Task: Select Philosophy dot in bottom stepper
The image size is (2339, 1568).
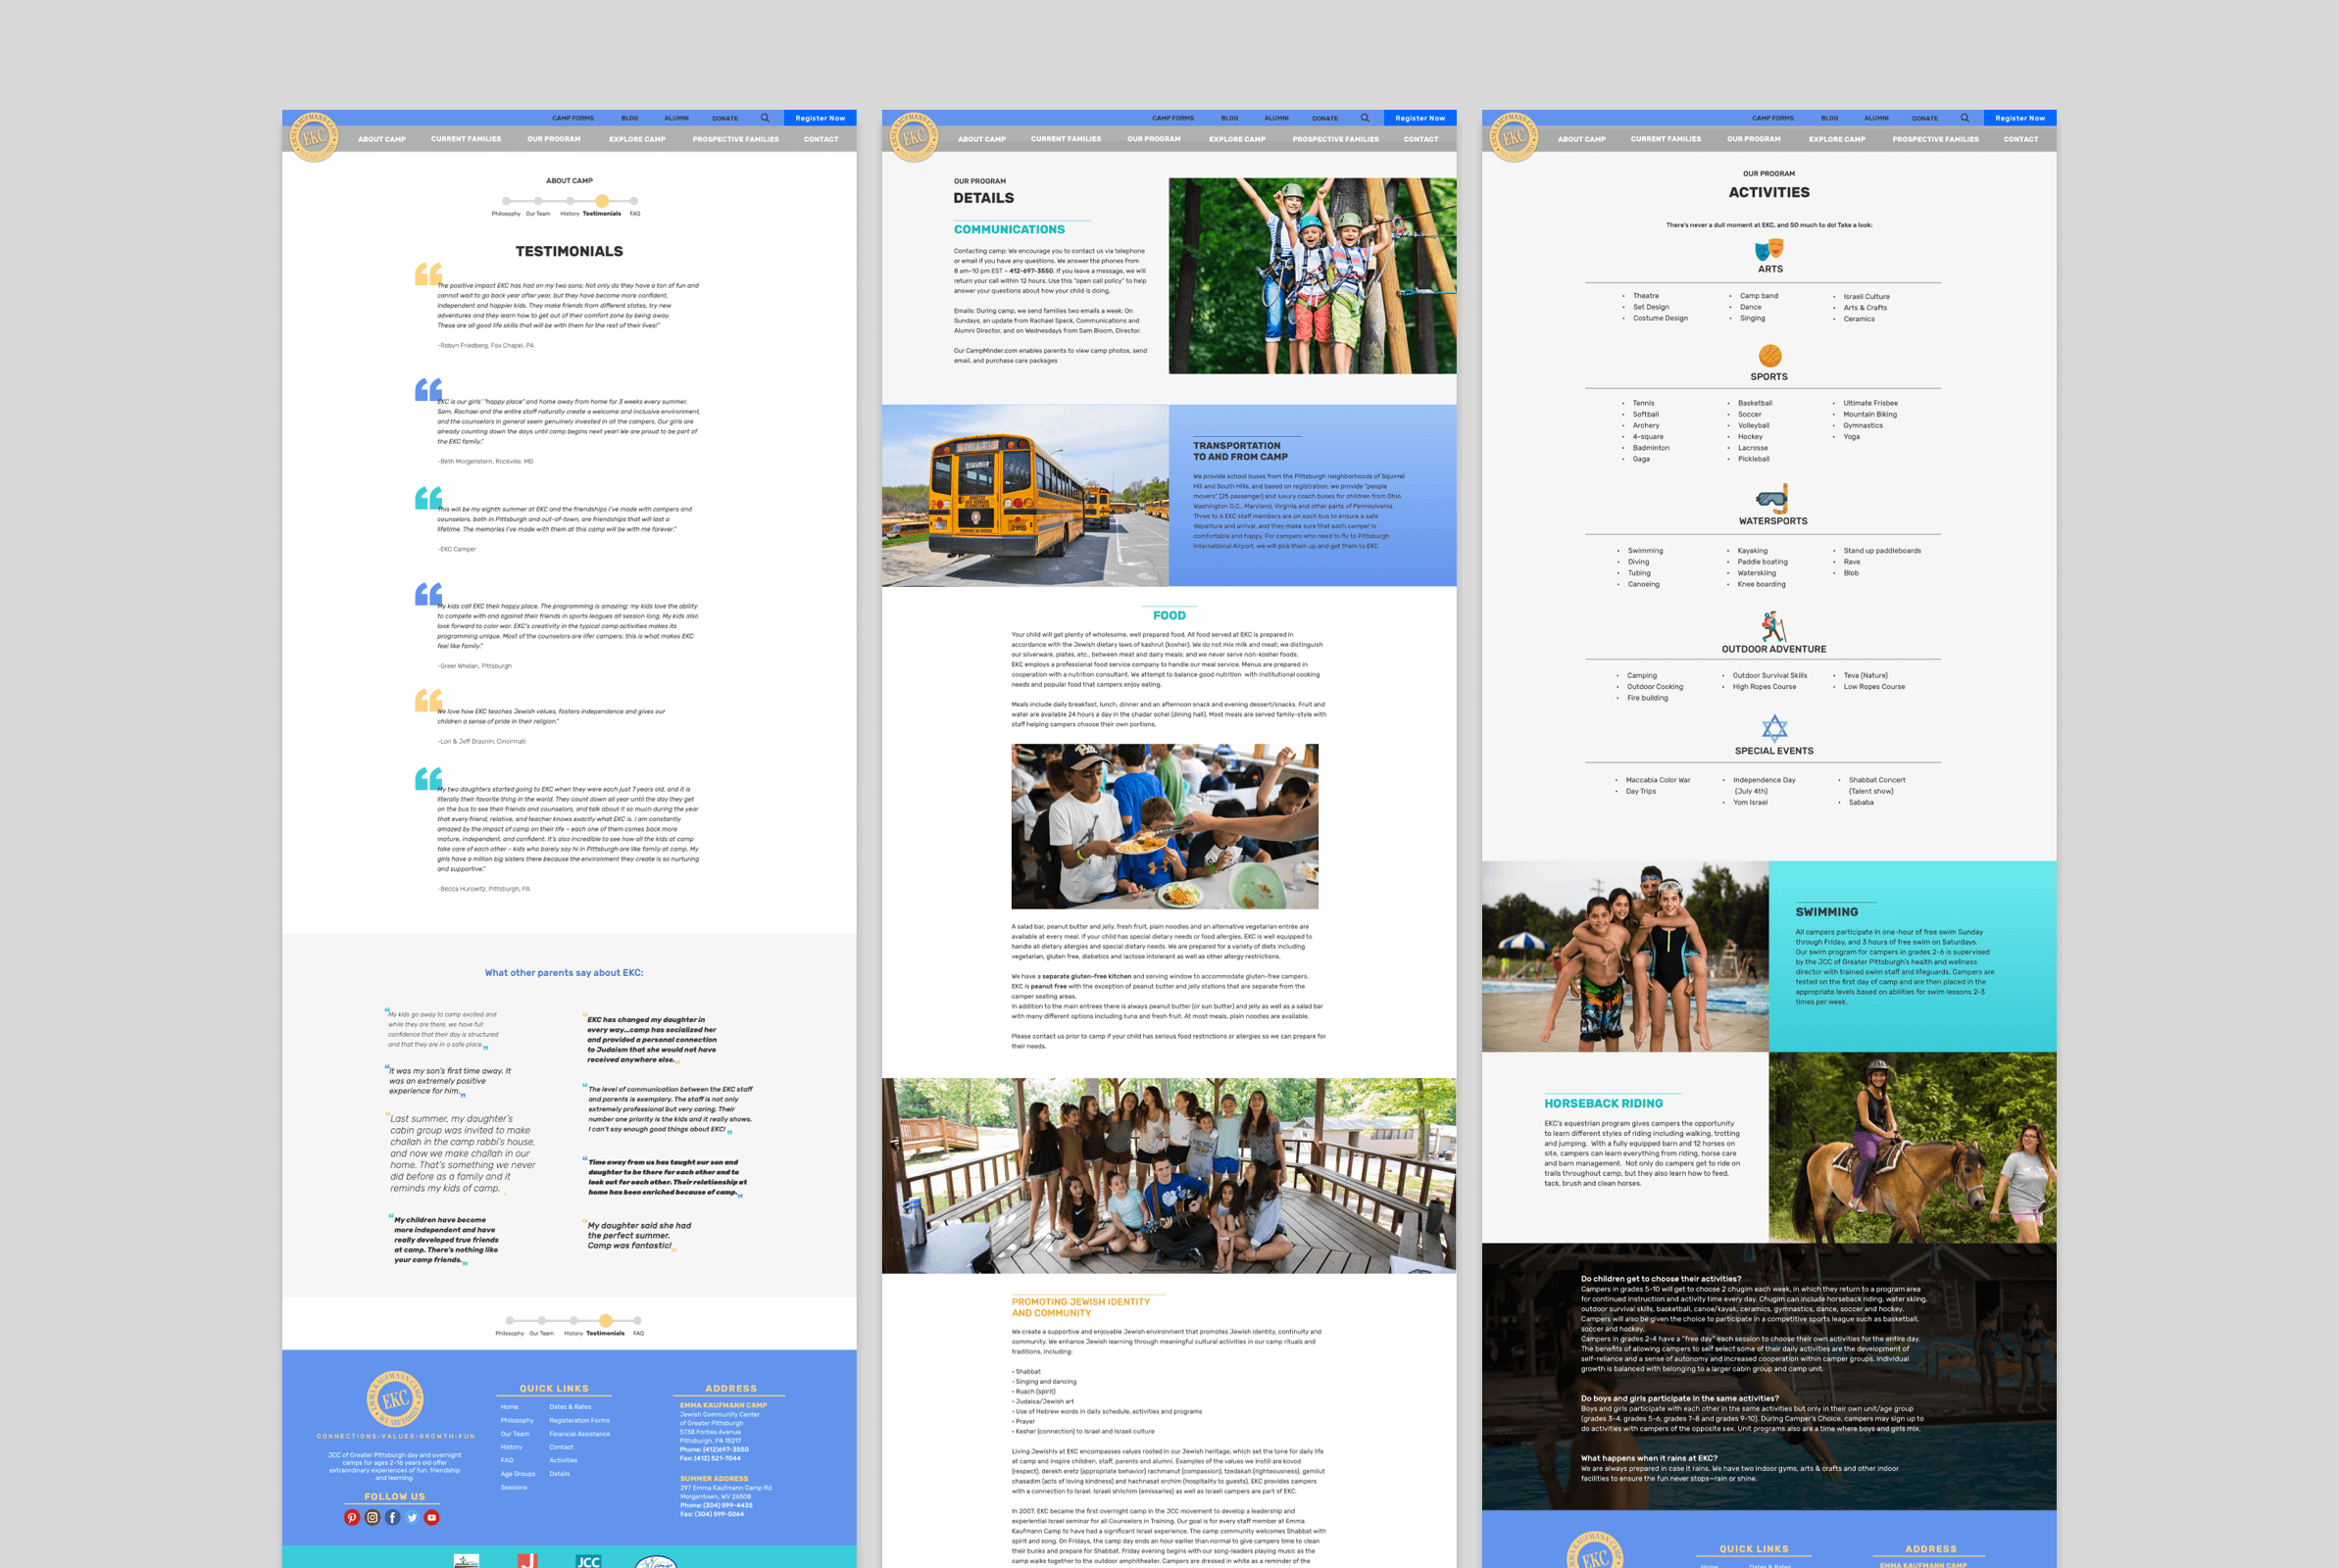Action: [x=510, y=1320]
